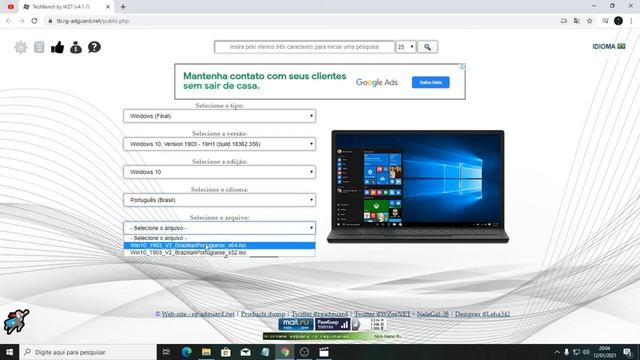Click the taskbar clock and date

click(x=604, y=352)
